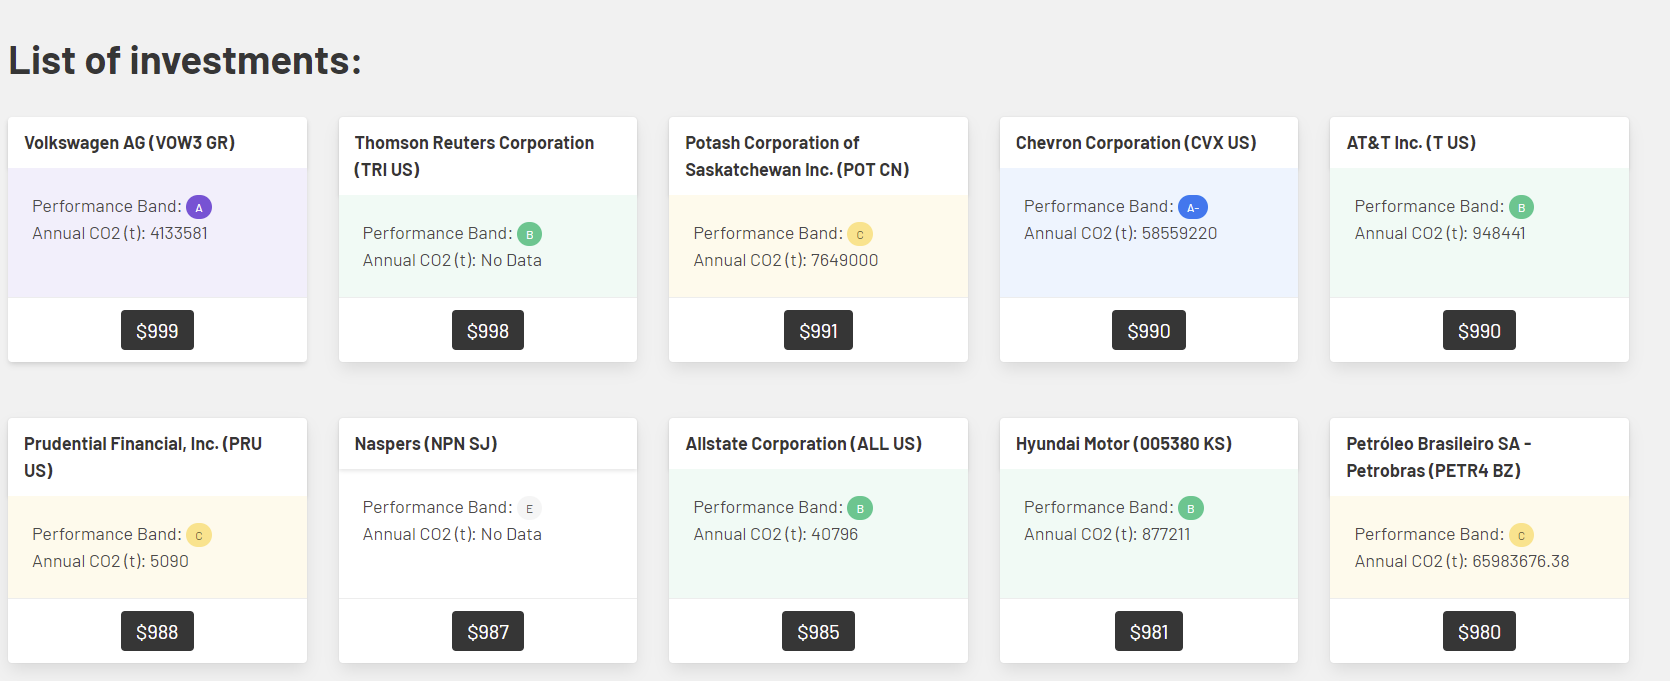Click Chevron's blue A- band badge
This screenshot has height=681, width=1670.
pyautogui.click(x=1192, y=207)
